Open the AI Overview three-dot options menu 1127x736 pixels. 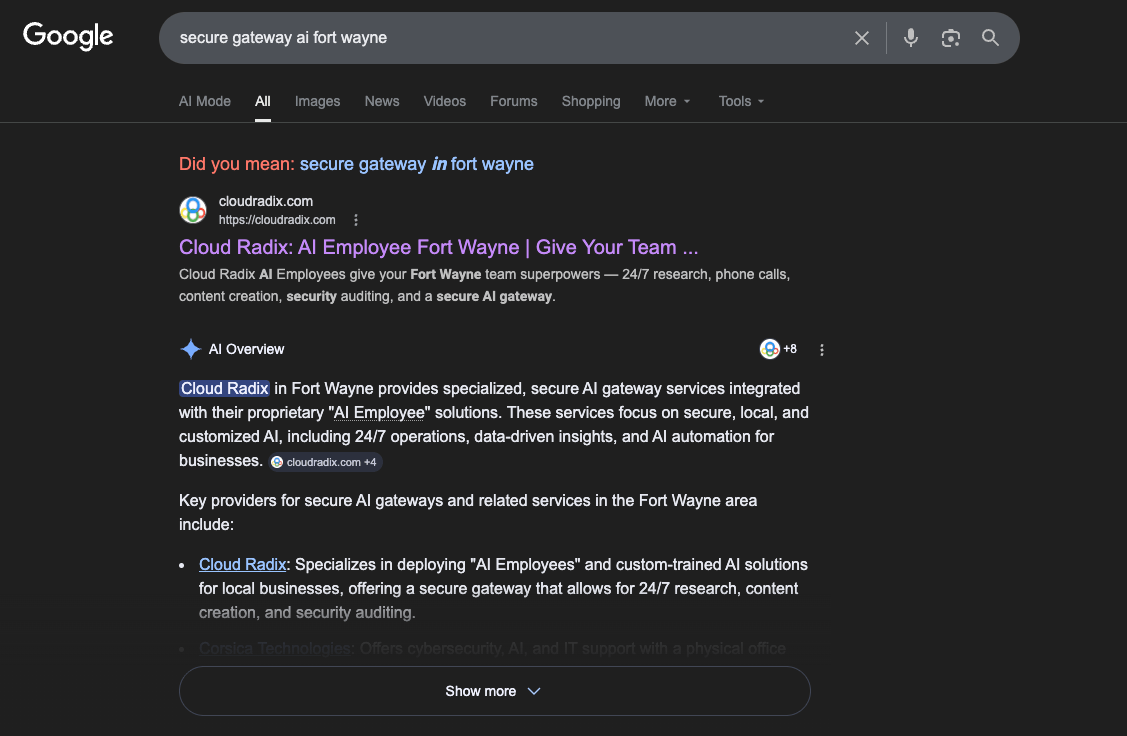click(x=821, y=348)
